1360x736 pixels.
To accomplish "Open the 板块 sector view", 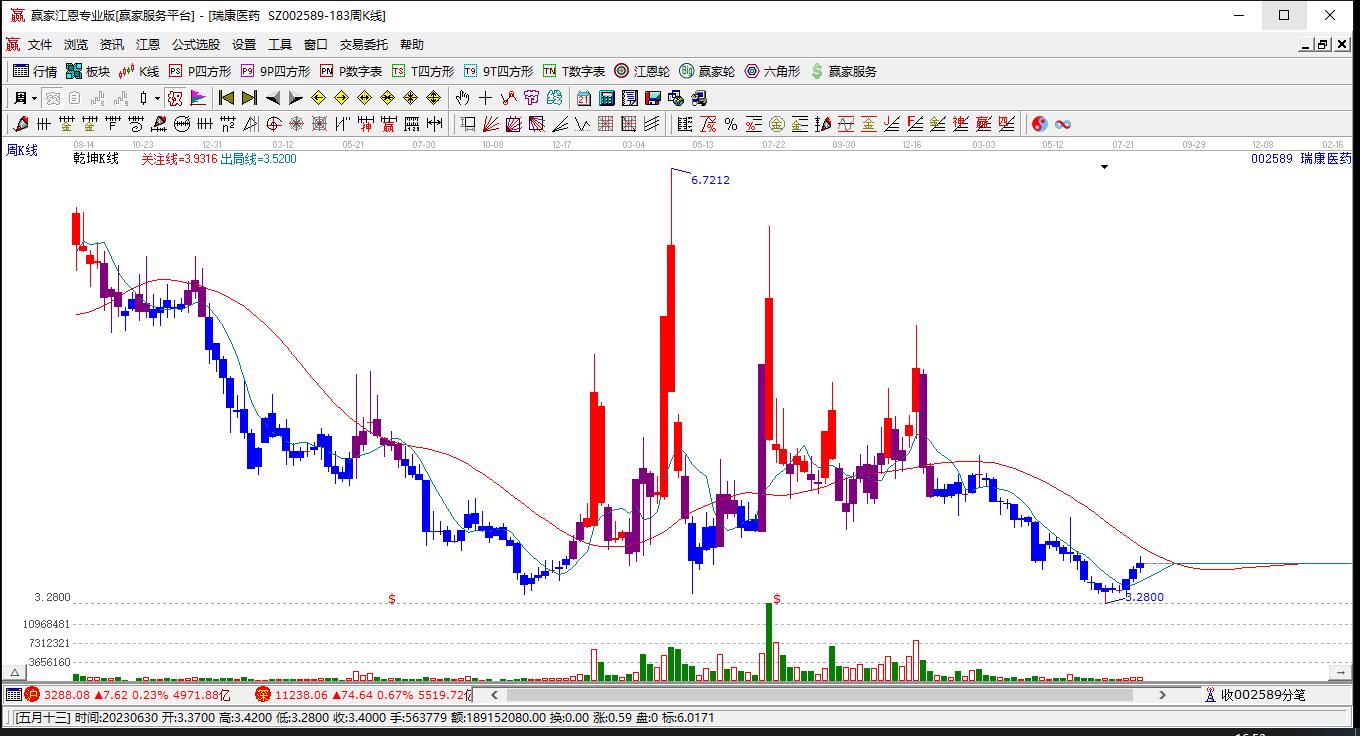I will point(88,71).
